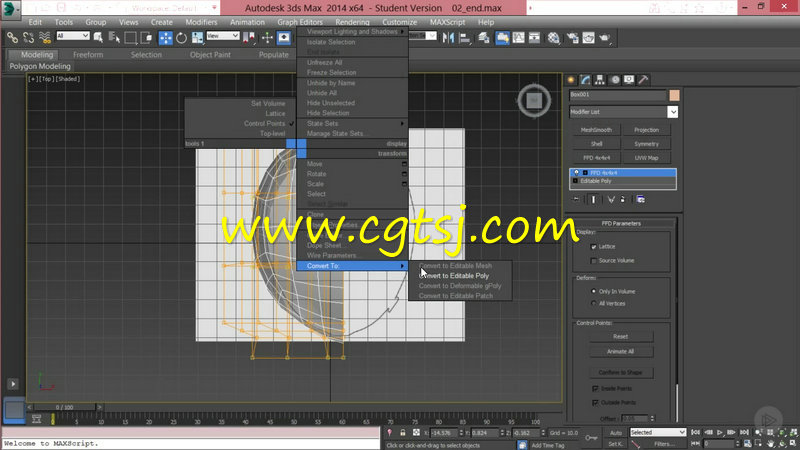
Task: Choose the Rectangular Selection Region tool
Action: pos(131,37)
